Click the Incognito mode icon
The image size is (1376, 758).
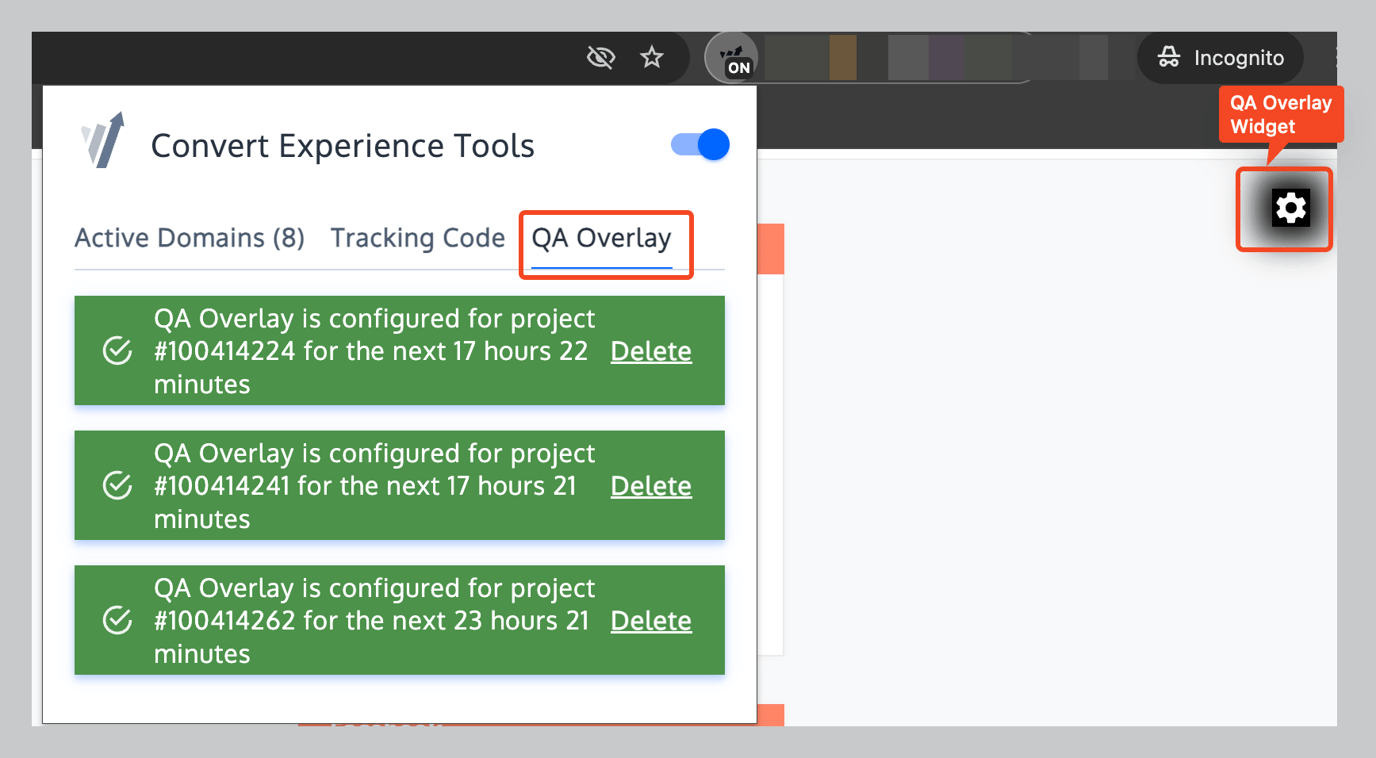click(1168, 57)
